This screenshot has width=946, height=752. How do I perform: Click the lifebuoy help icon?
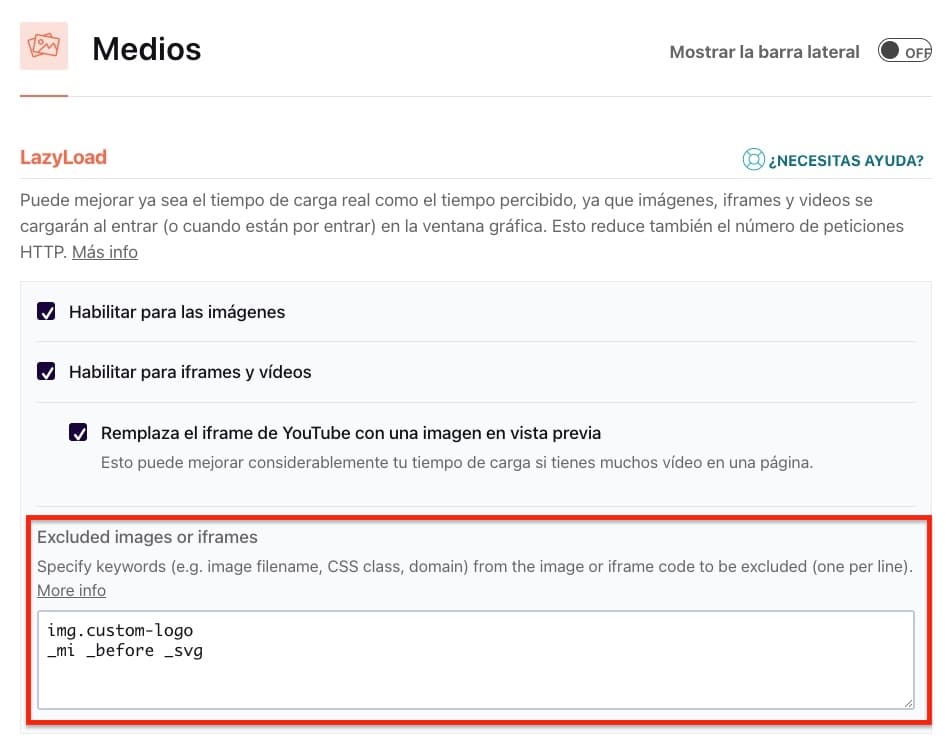tap(753, 160)
